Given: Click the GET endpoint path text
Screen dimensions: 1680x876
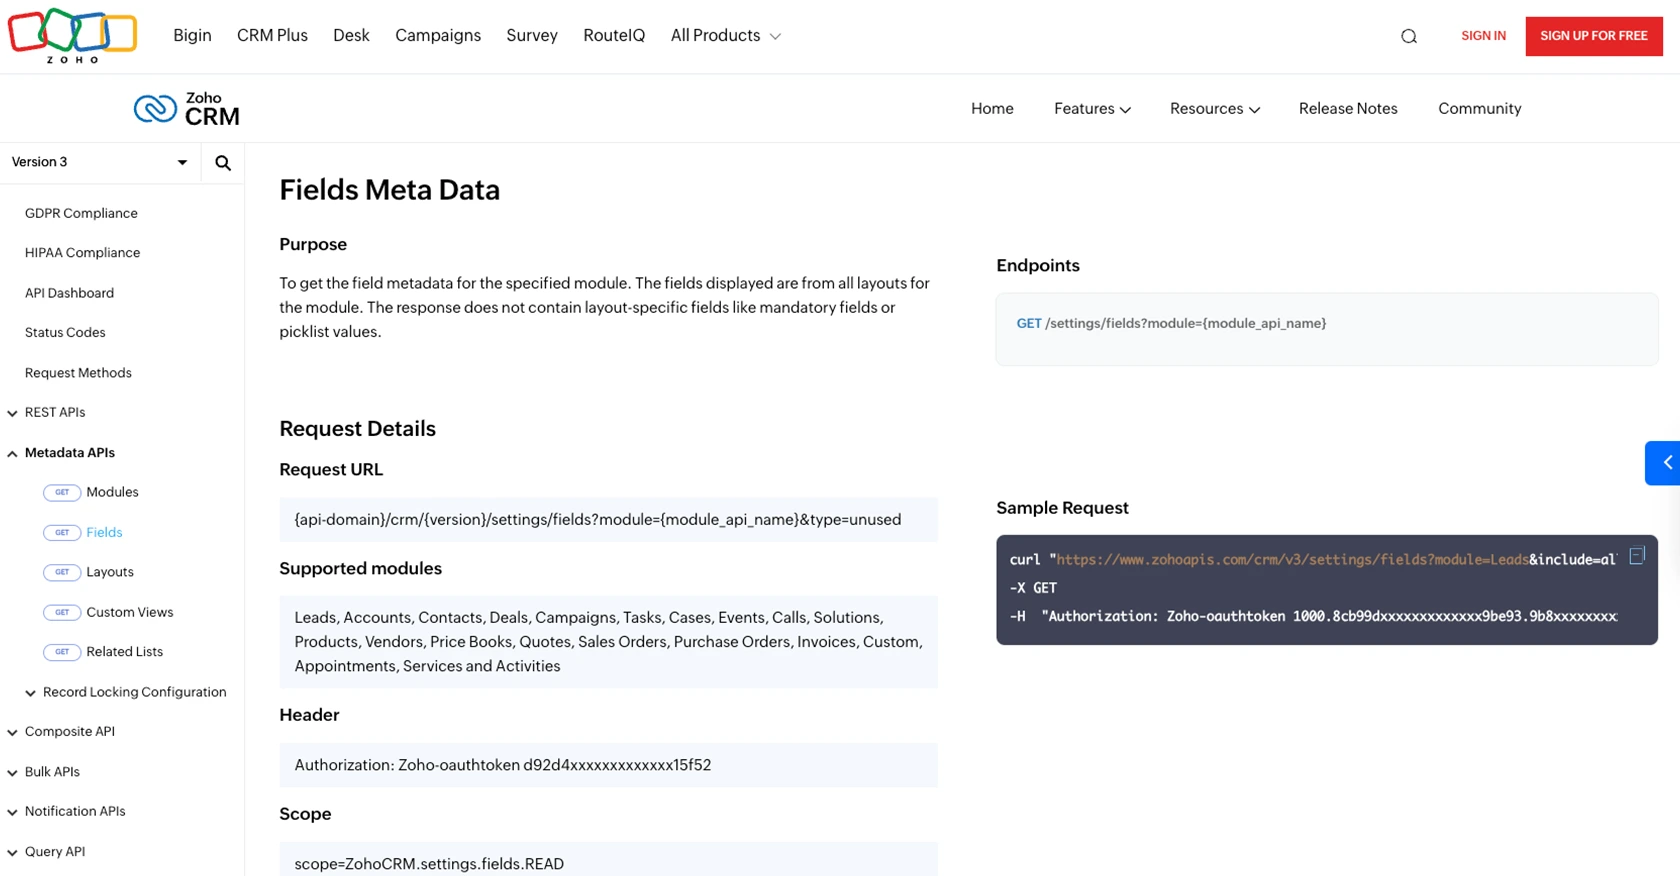Looking at the screenshot, I should tap(1185, 323).
